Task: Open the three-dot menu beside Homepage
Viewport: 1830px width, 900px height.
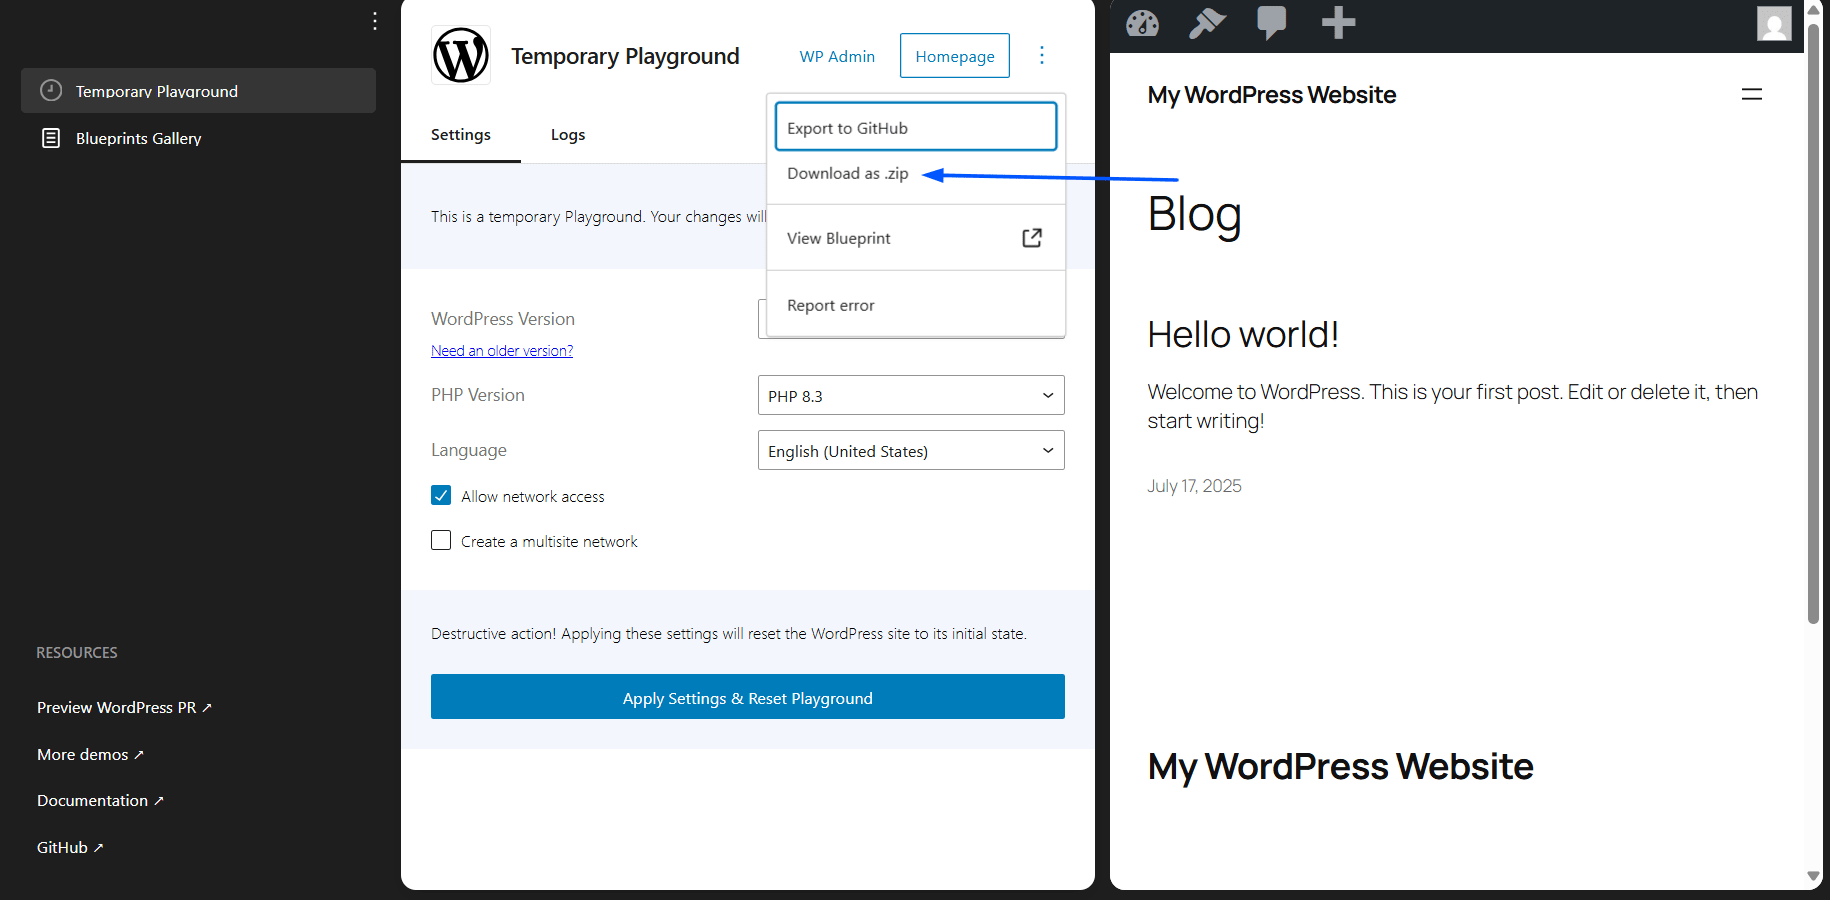Action: 1042,55
